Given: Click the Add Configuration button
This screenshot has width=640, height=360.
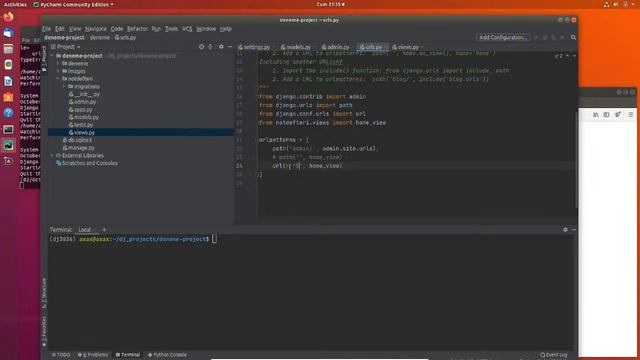Looking at the screenshot, I should click(503, 37).
